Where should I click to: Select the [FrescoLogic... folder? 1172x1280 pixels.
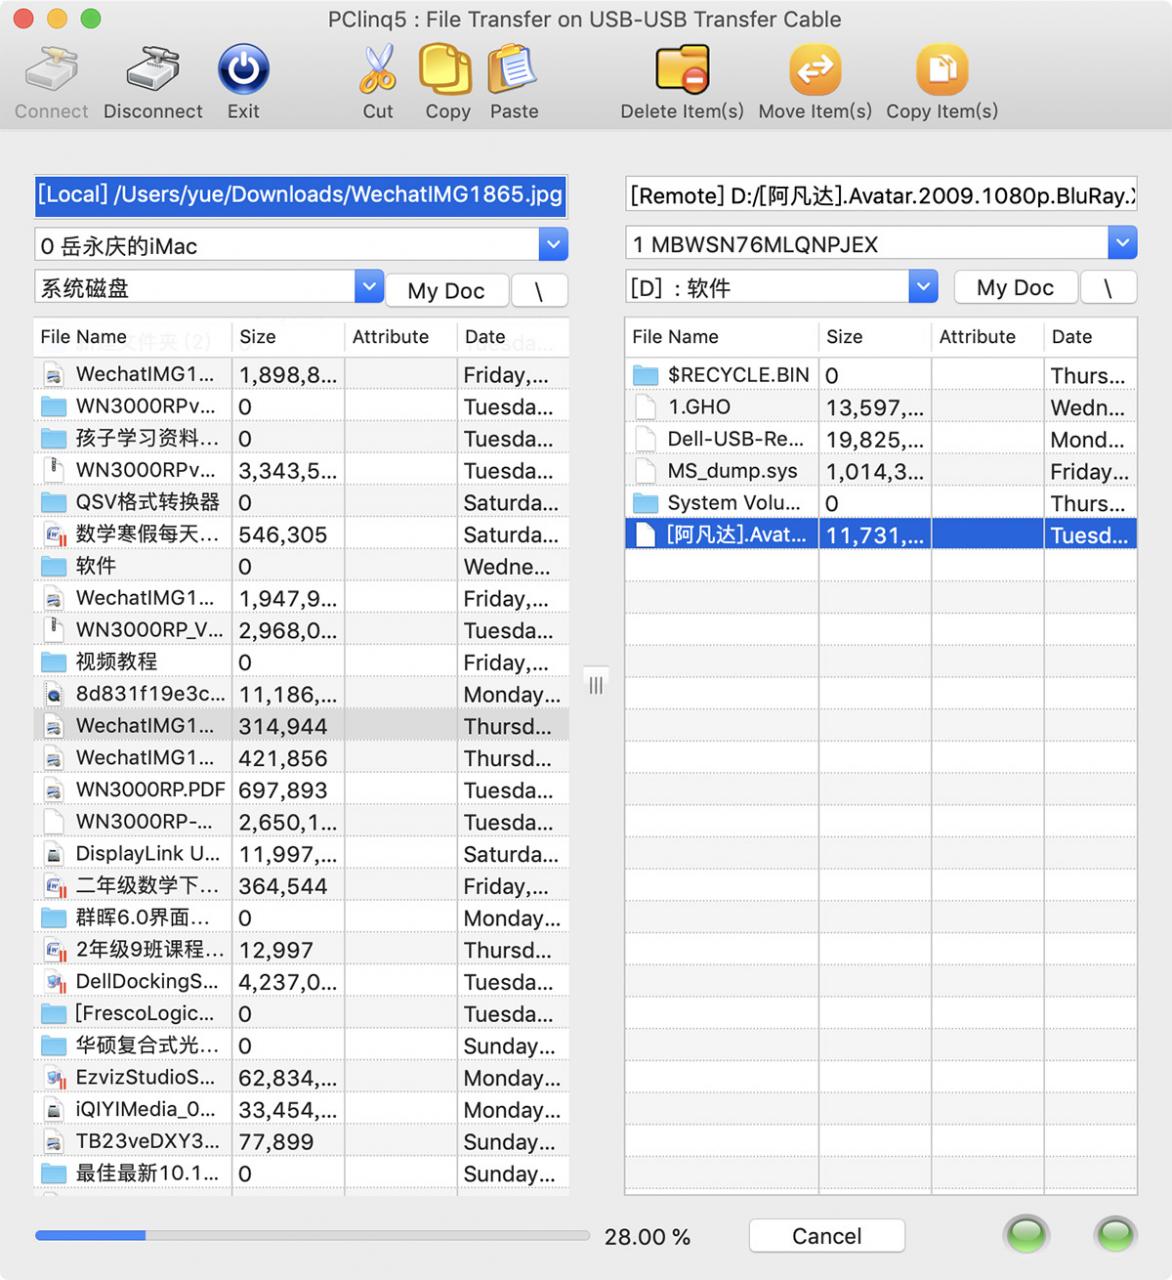tap(301, 1014)
